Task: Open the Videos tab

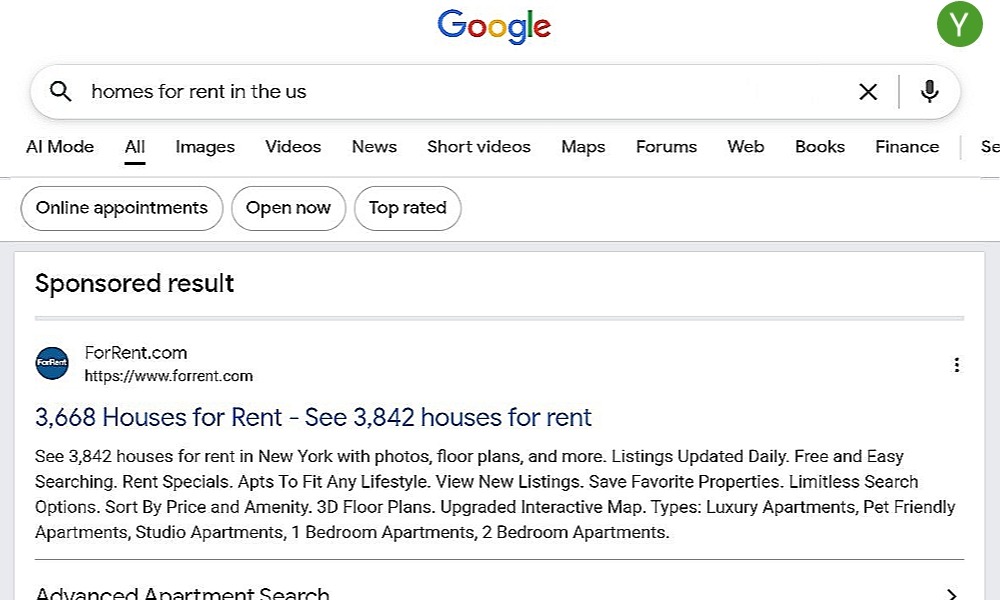Action: (293, 147)
